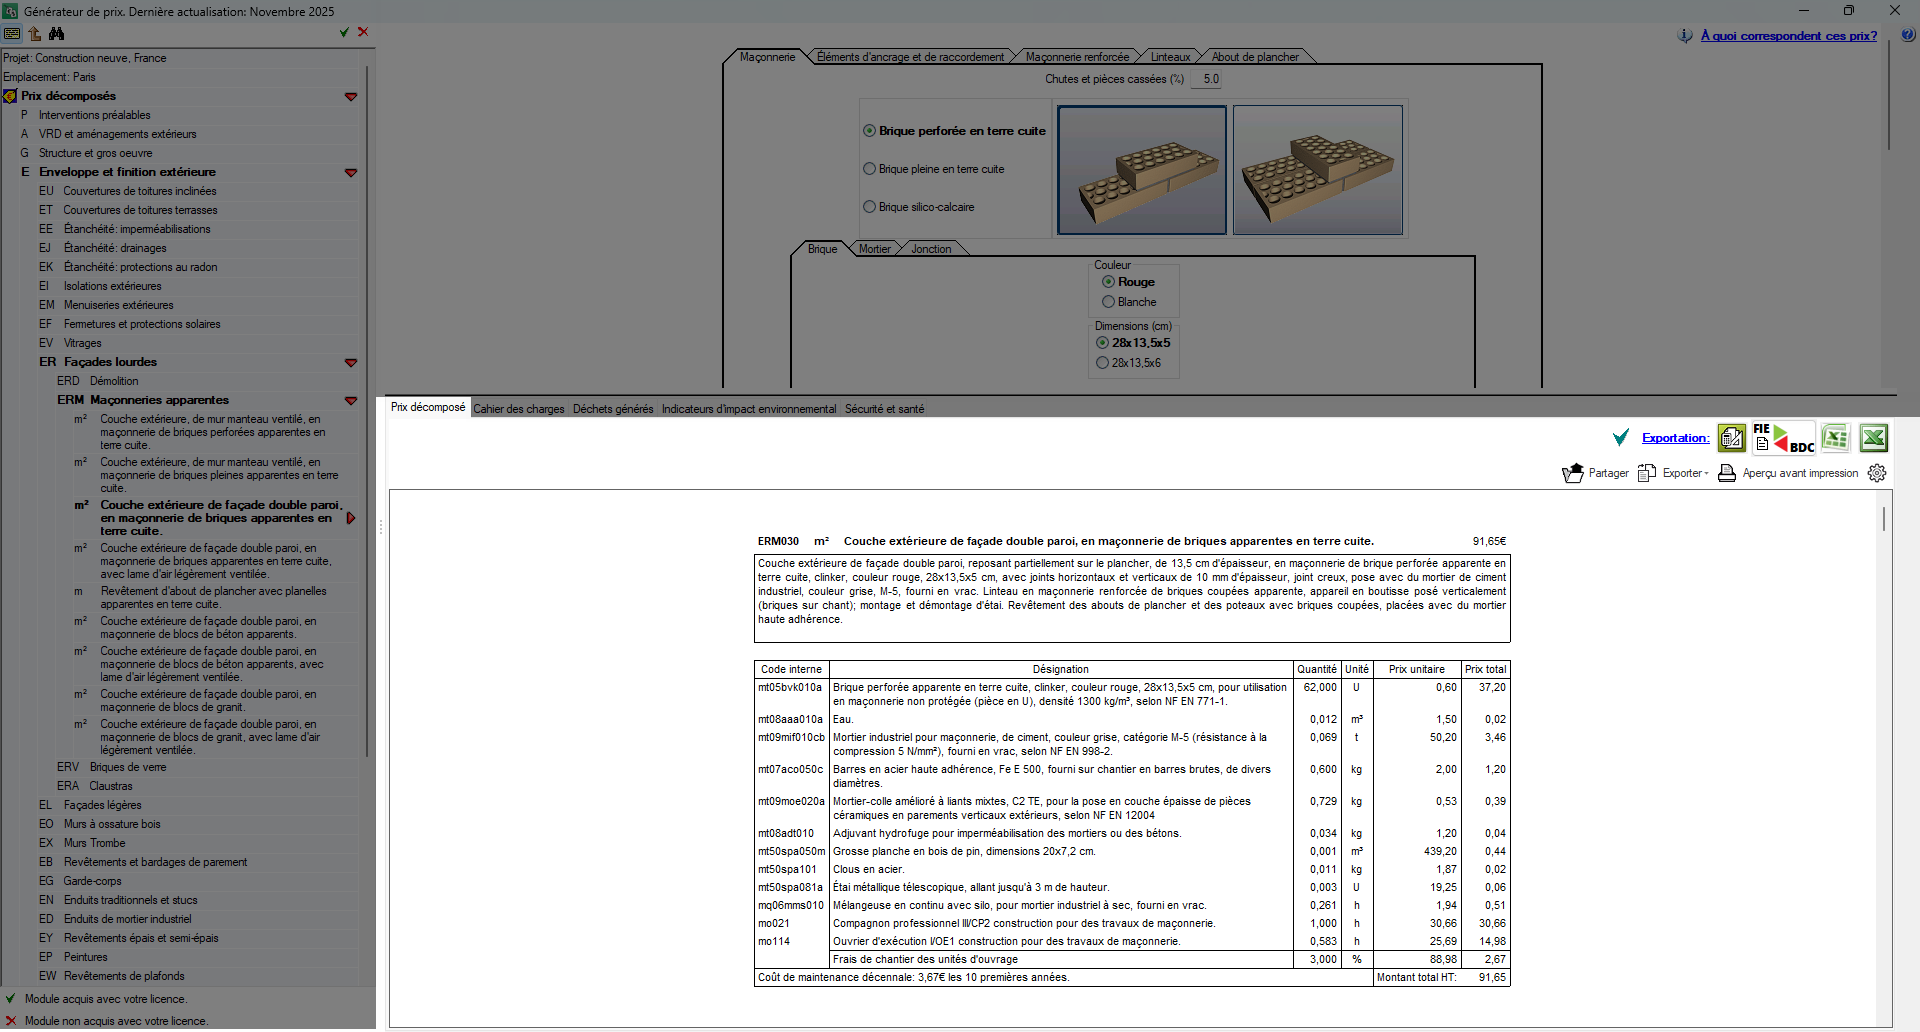The height and width of the screenshot is (1032, 1920).
Task: Switch to the Maçonnerie tab
Action: click(767, 57)
